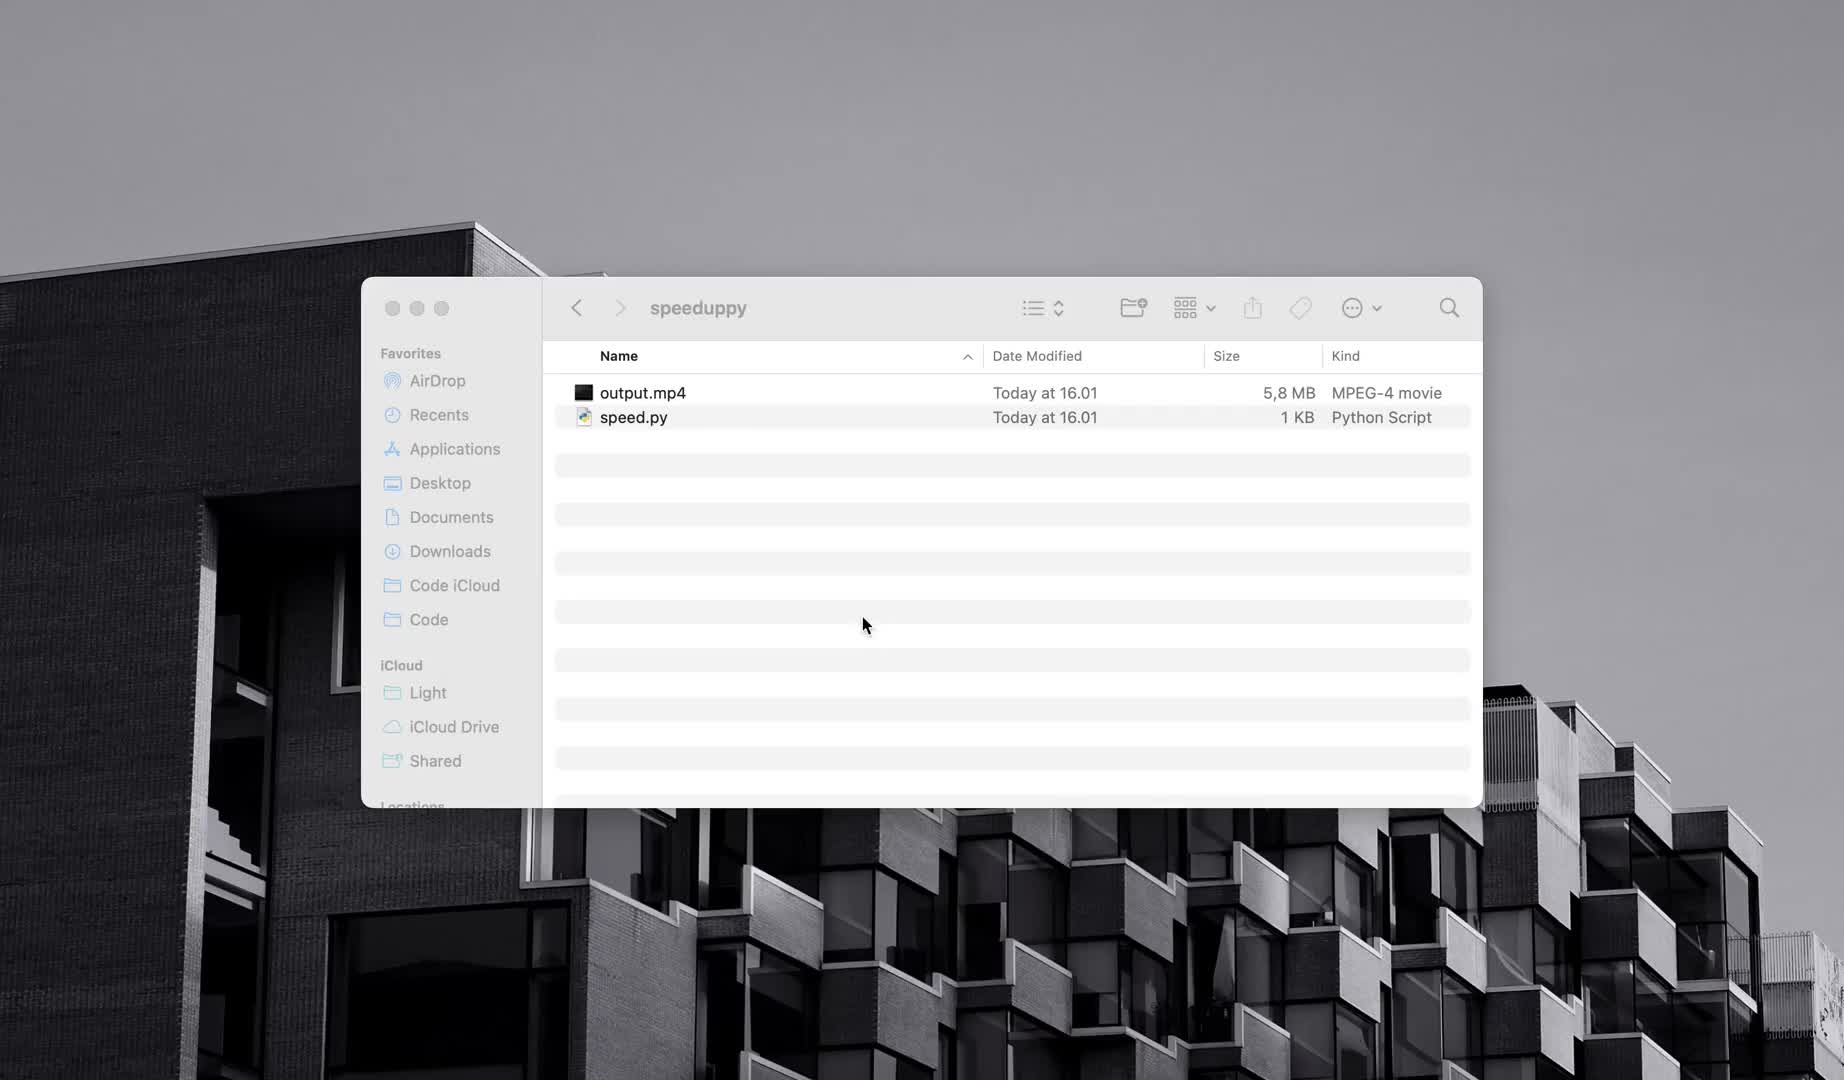The width and height of the screenshot is (1844, 1080).
Task: Open AirDrop in the sidebar
Action: pos(437,381)
